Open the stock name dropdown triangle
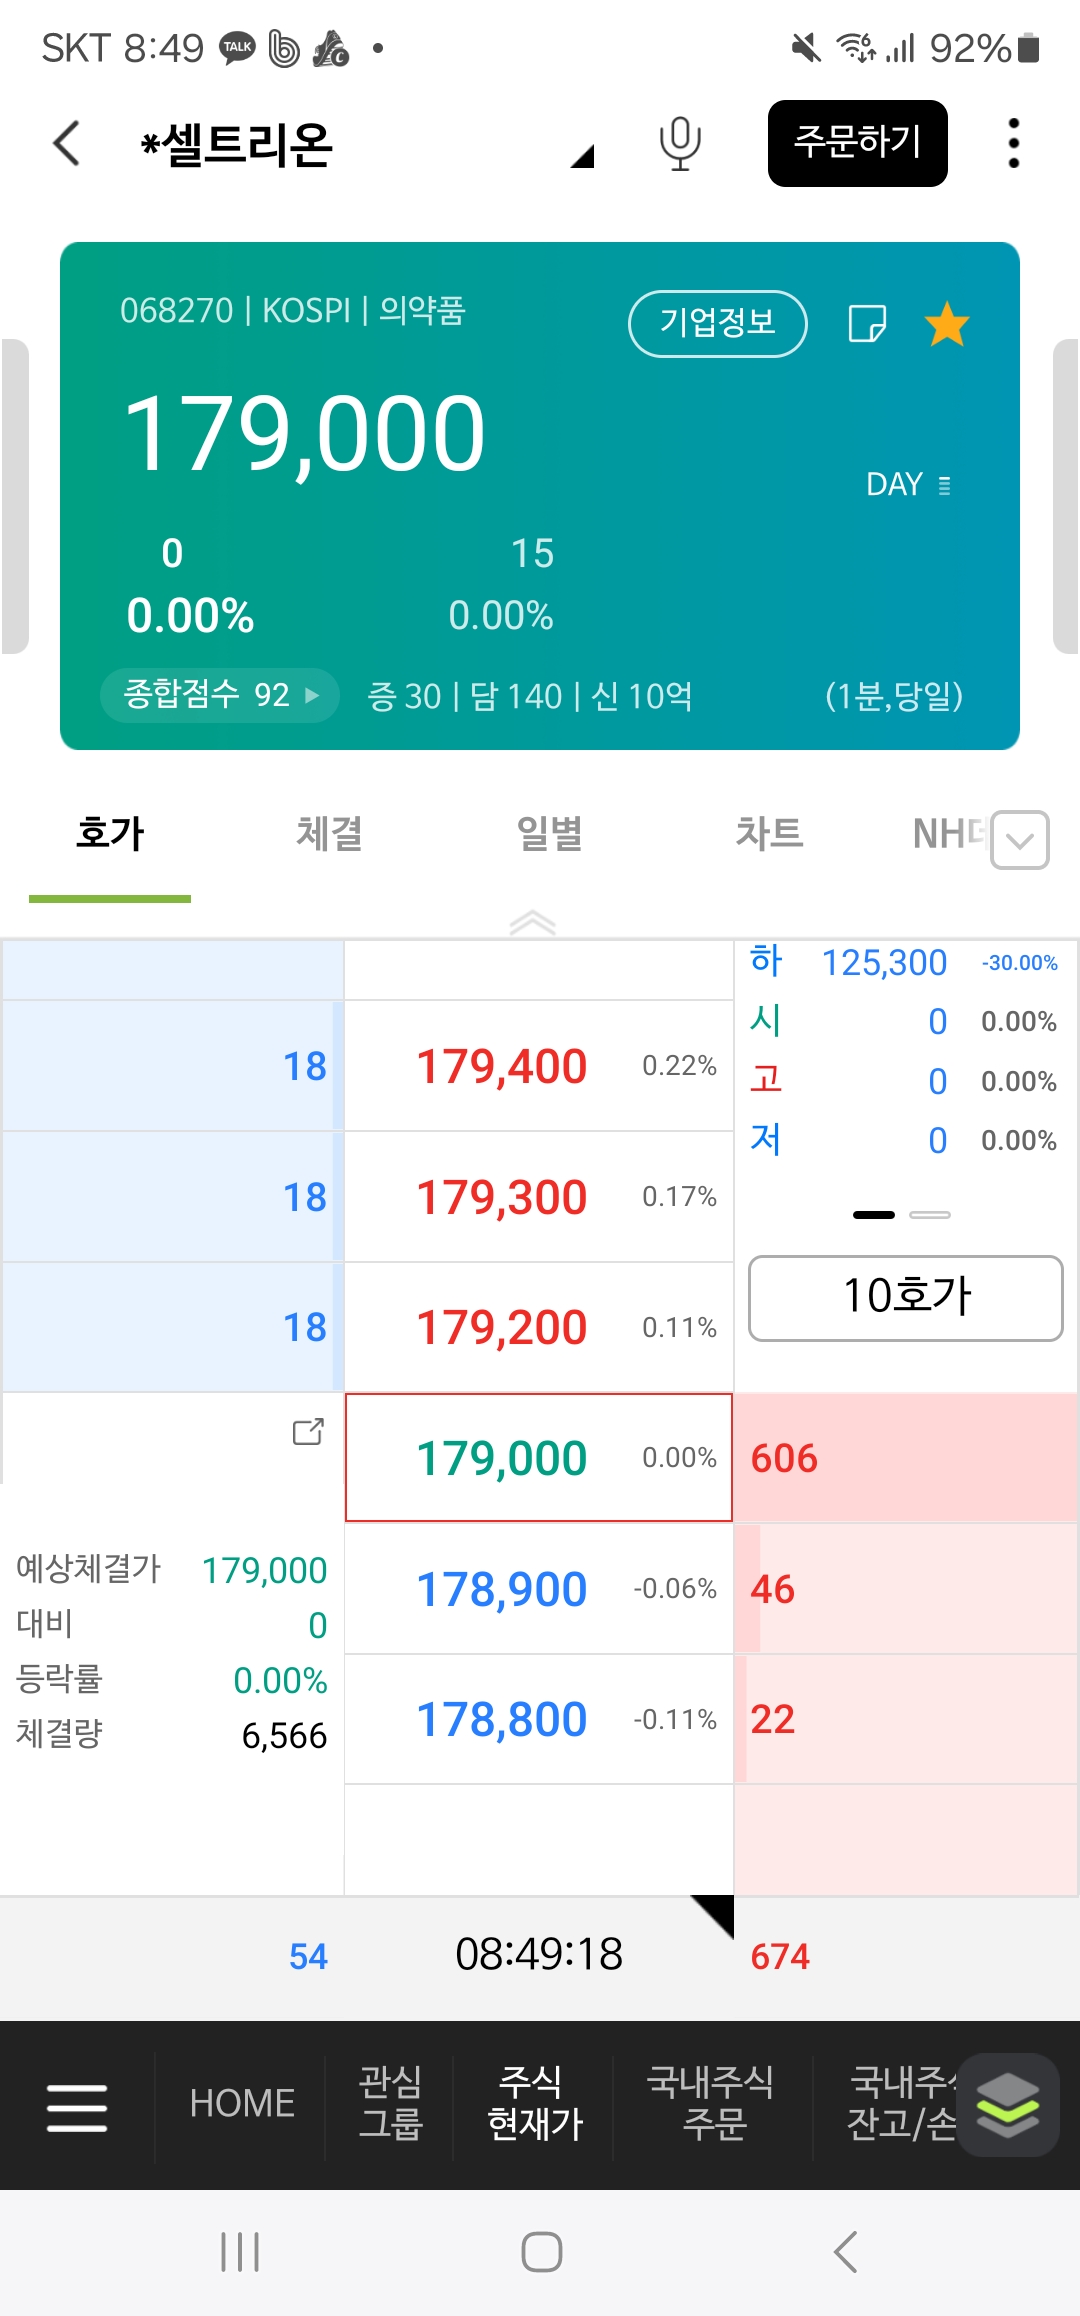The height and width of the screenshot is (2316, 1080). pos(583,156)
